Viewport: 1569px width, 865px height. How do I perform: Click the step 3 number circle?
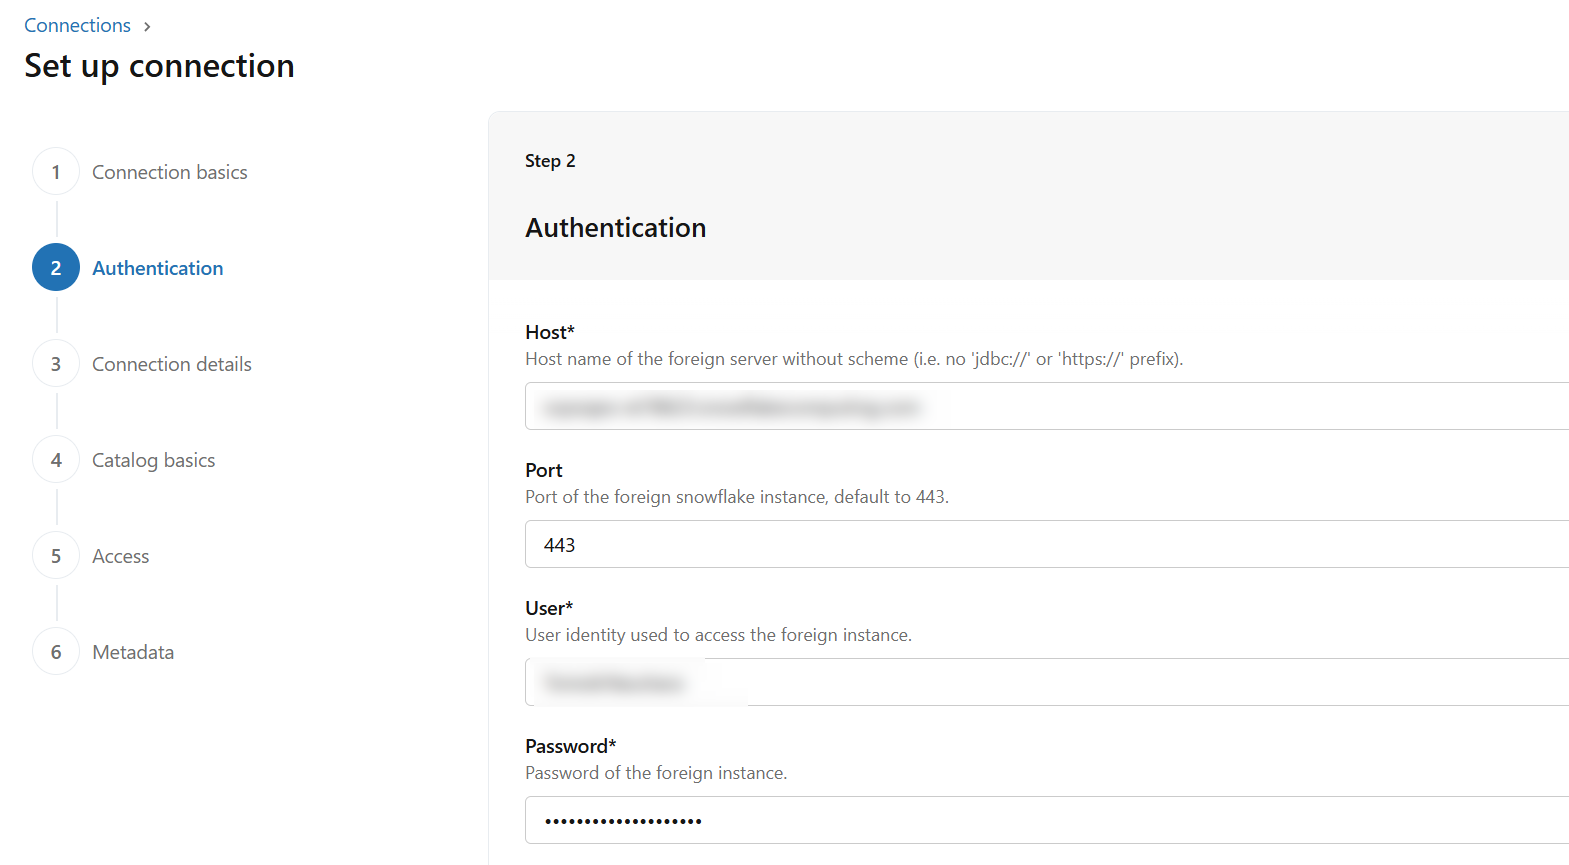tap(56, 364)
